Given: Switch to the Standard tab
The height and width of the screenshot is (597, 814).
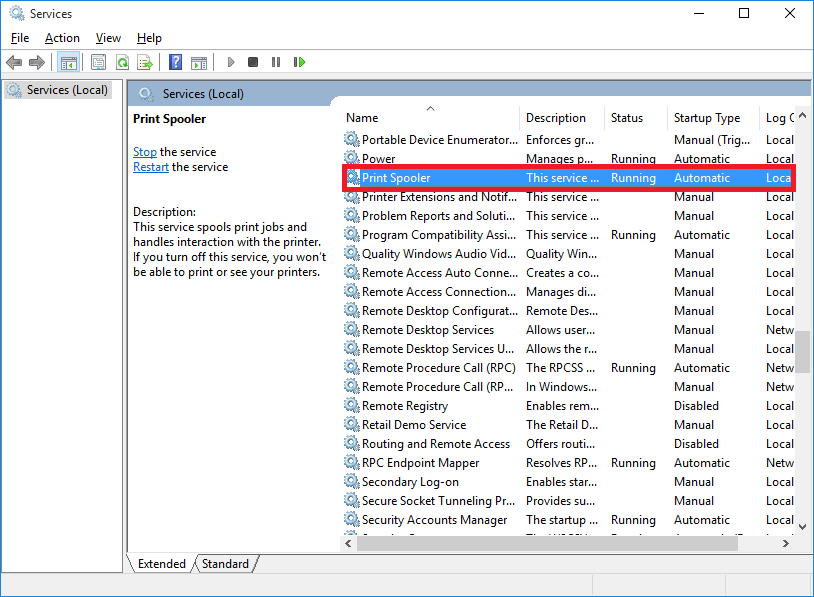Looking at the screenshot, I should point(225,564).
